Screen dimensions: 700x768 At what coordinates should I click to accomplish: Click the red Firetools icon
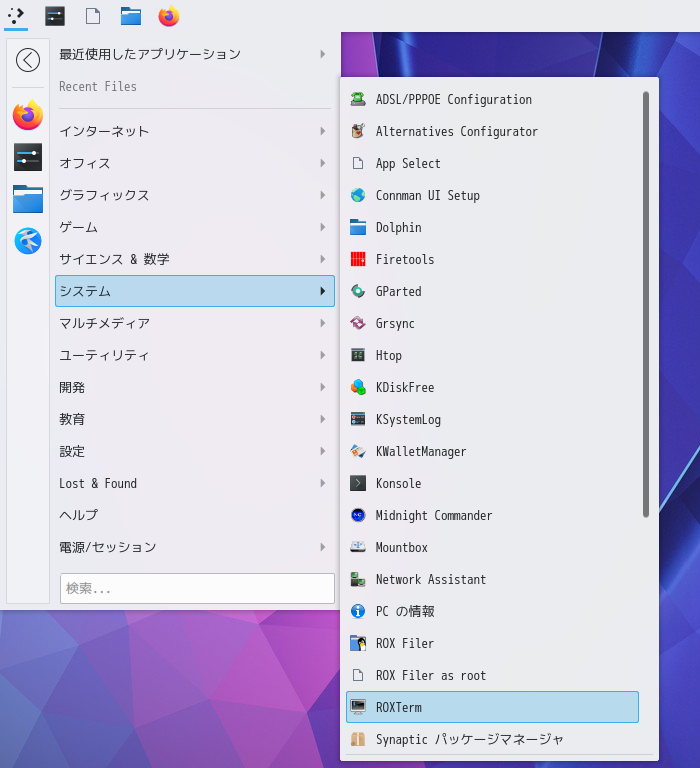coord(358,259)
